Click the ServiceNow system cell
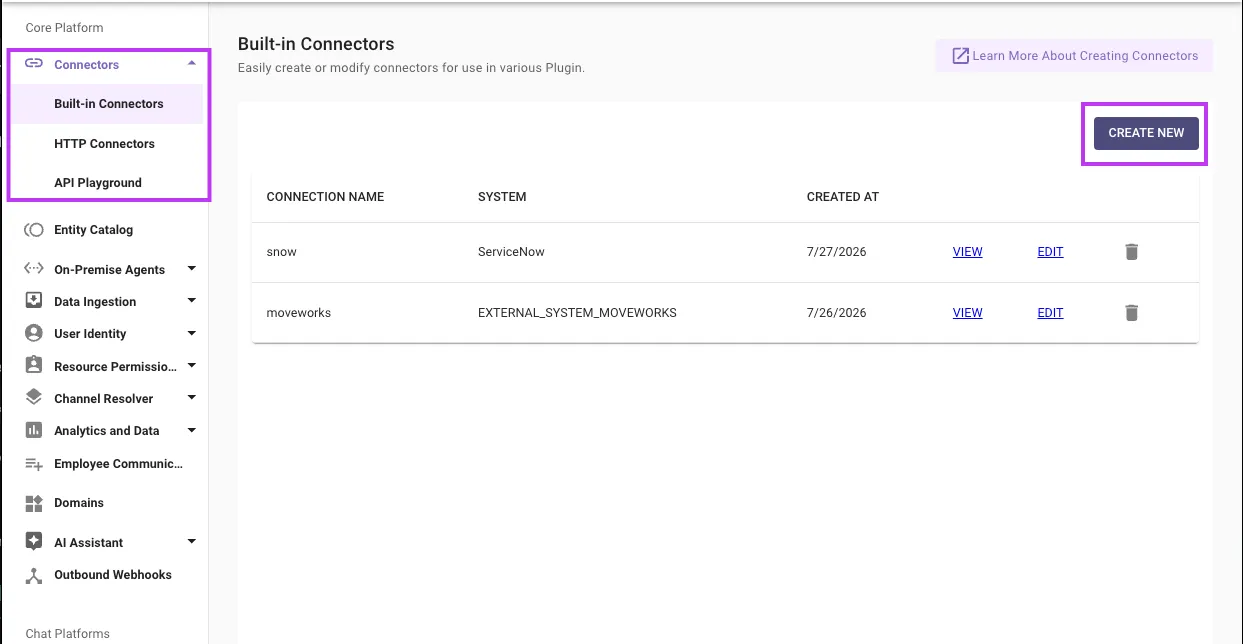 [511, 252]
